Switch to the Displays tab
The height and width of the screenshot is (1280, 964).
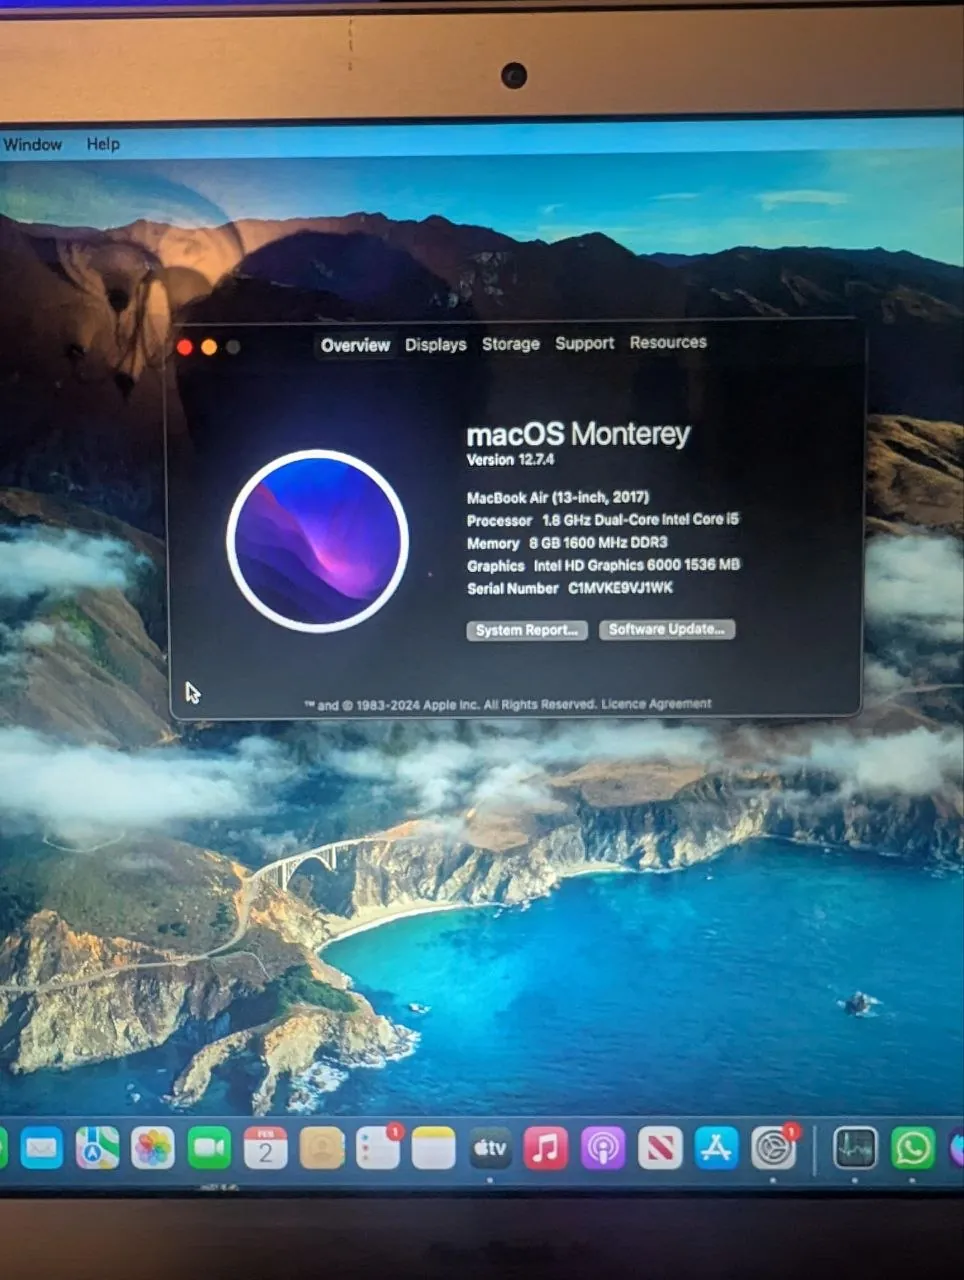[x=436, y=344]
